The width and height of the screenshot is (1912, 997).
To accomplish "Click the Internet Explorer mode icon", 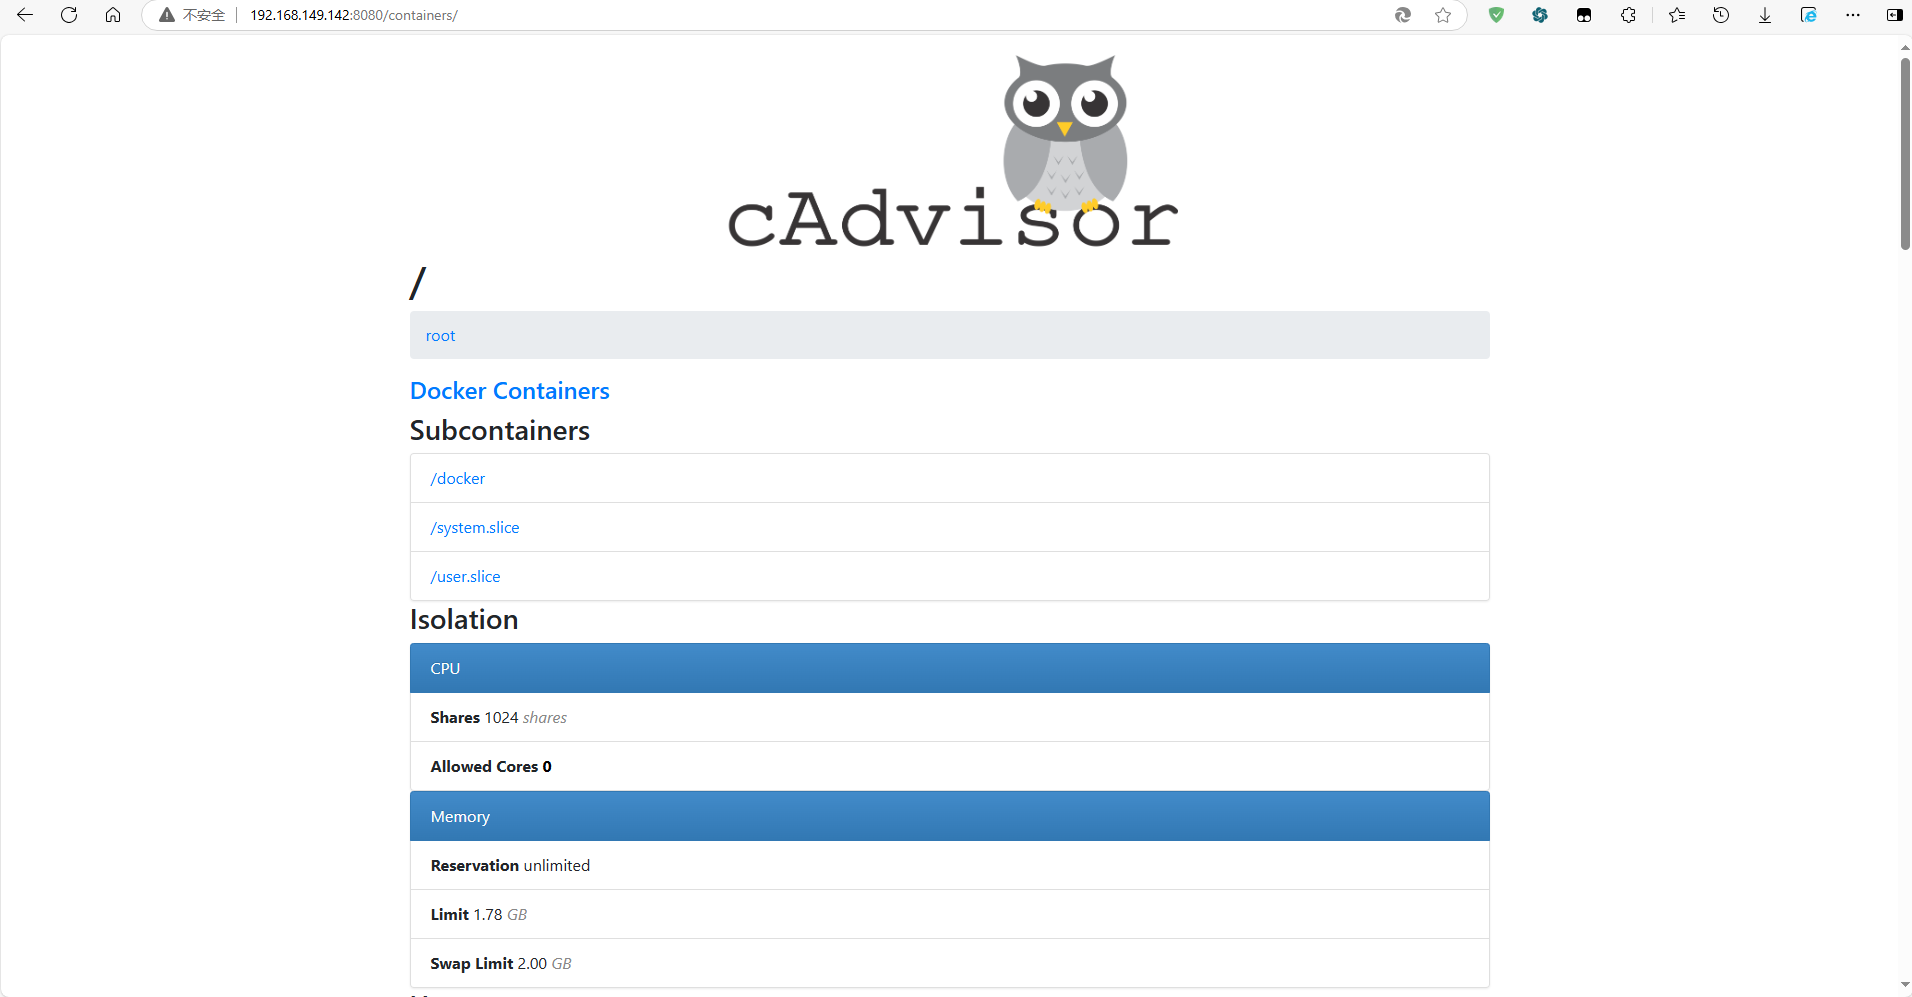I will tap(1809, 15).
